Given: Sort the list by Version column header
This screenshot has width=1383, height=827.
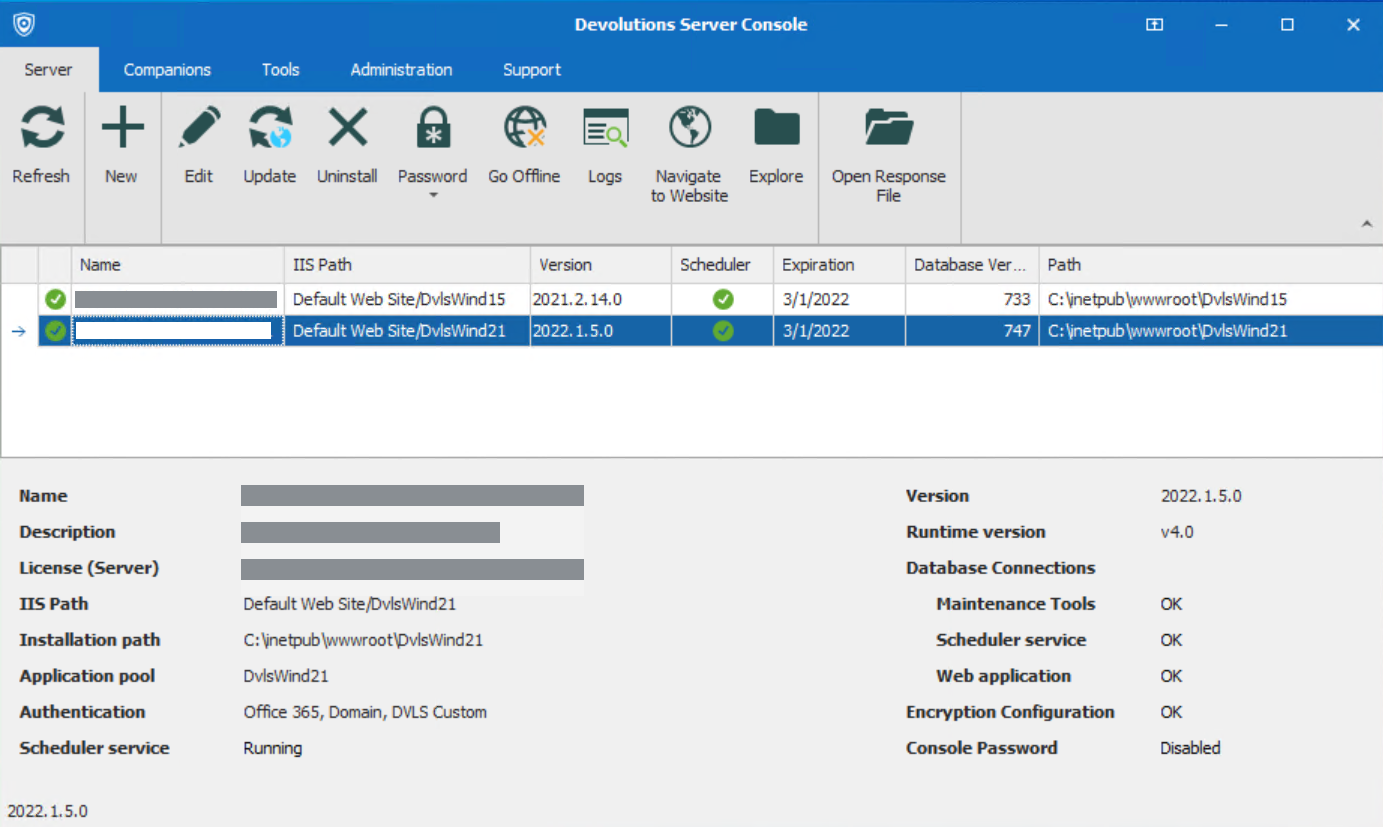Looking at the screenshot, I should [x=600, y=265].
